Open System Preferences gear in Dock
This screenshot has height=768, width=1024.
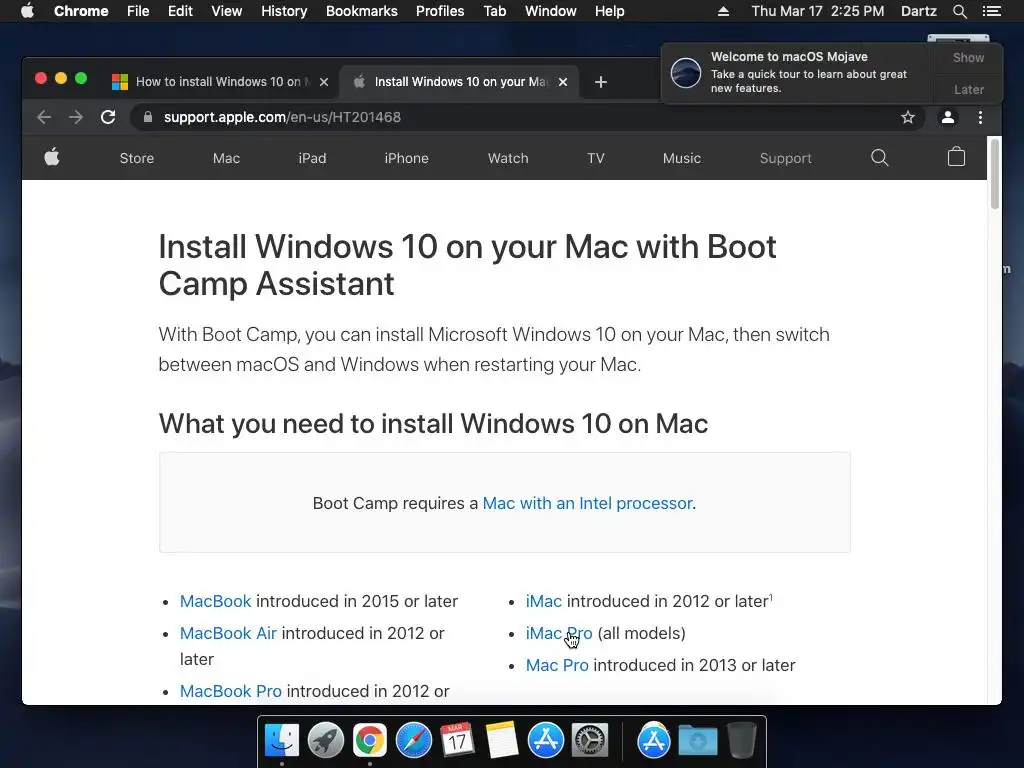590,741
